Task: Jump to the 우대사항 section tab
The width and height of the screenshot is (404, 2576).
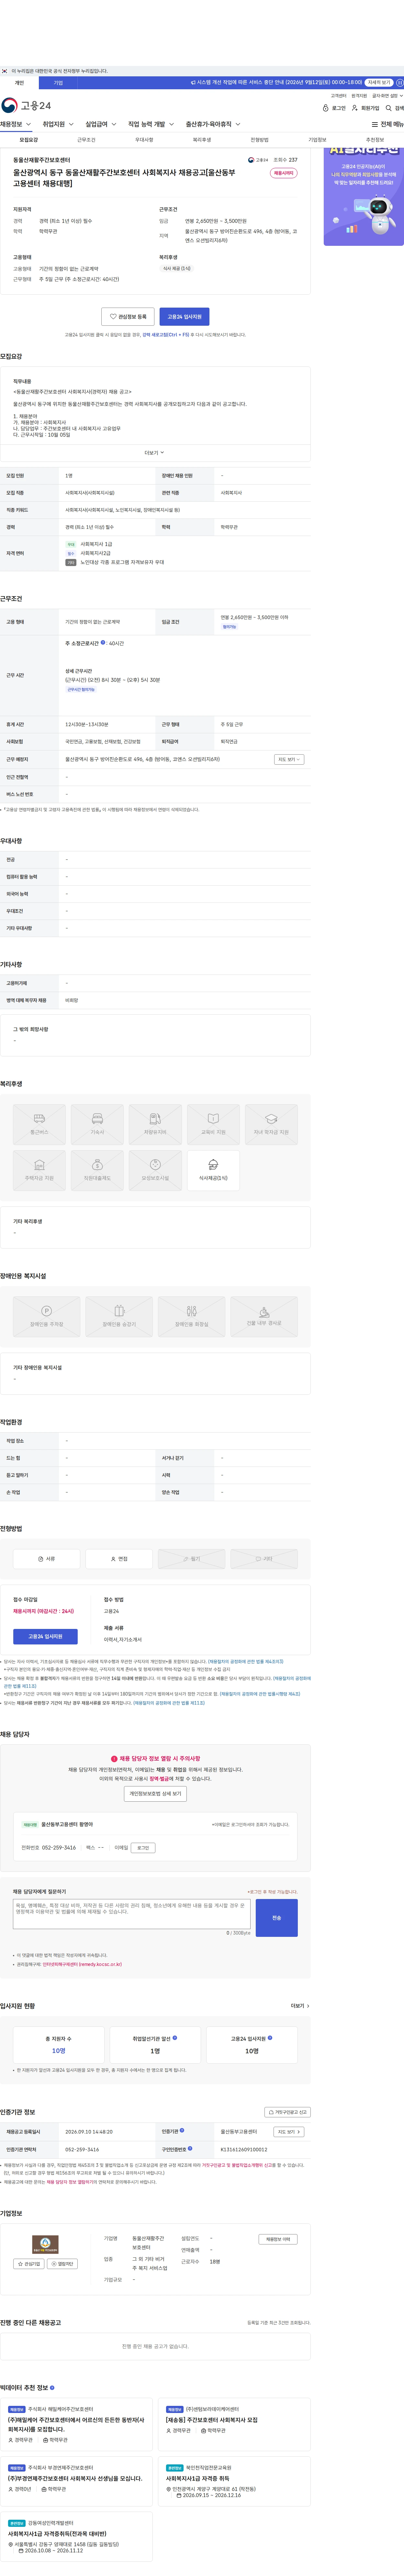Action: [x=144, y=140]
